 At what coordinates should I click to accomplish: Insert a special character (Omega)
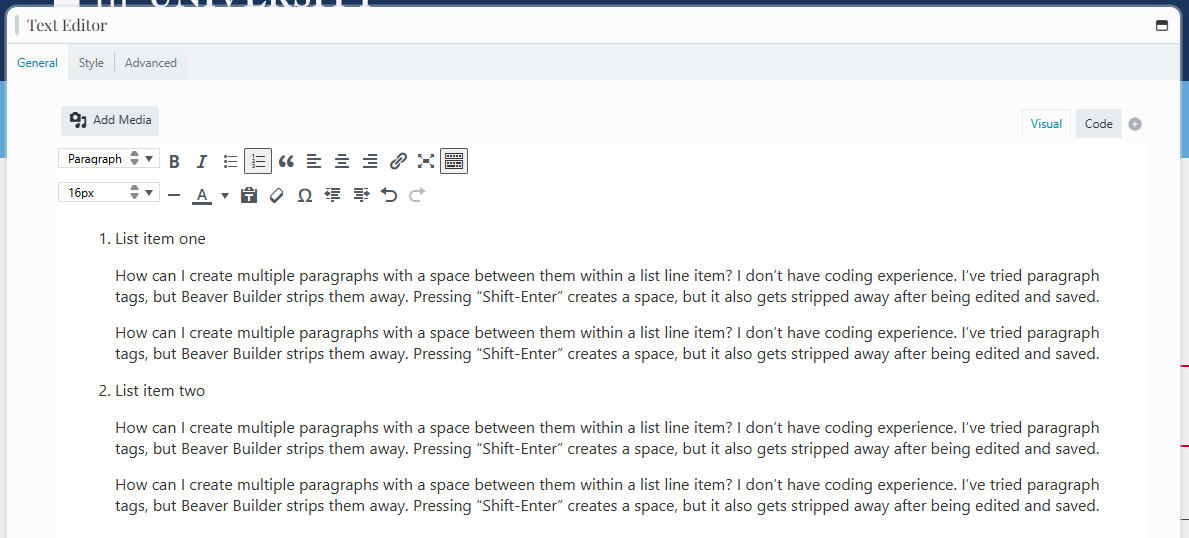click(x=305, y=195)
